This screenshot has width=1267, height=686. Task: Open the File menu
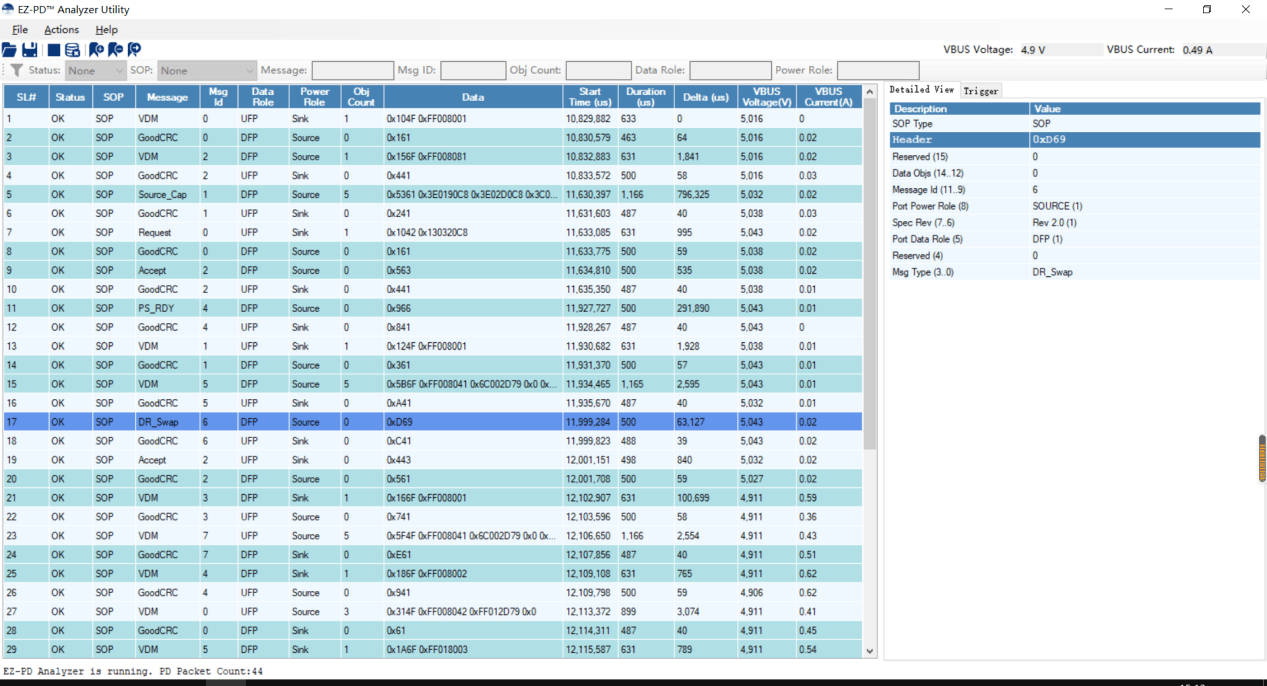pyautogui.click(x=20, y=30)
